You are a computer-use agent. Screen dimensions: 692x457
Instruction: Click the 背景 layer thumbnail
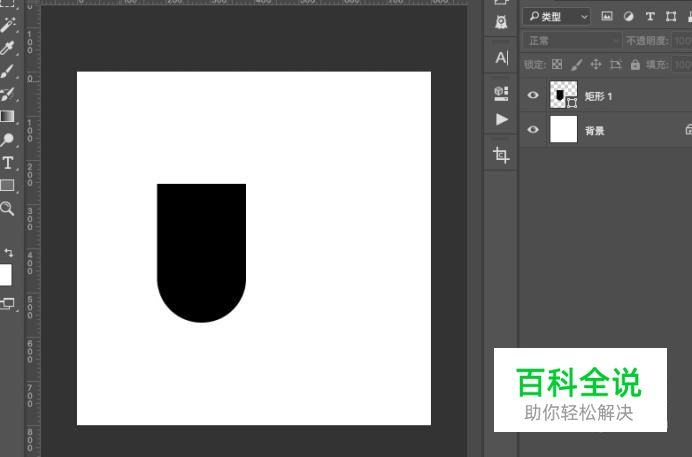click(564, 129)
